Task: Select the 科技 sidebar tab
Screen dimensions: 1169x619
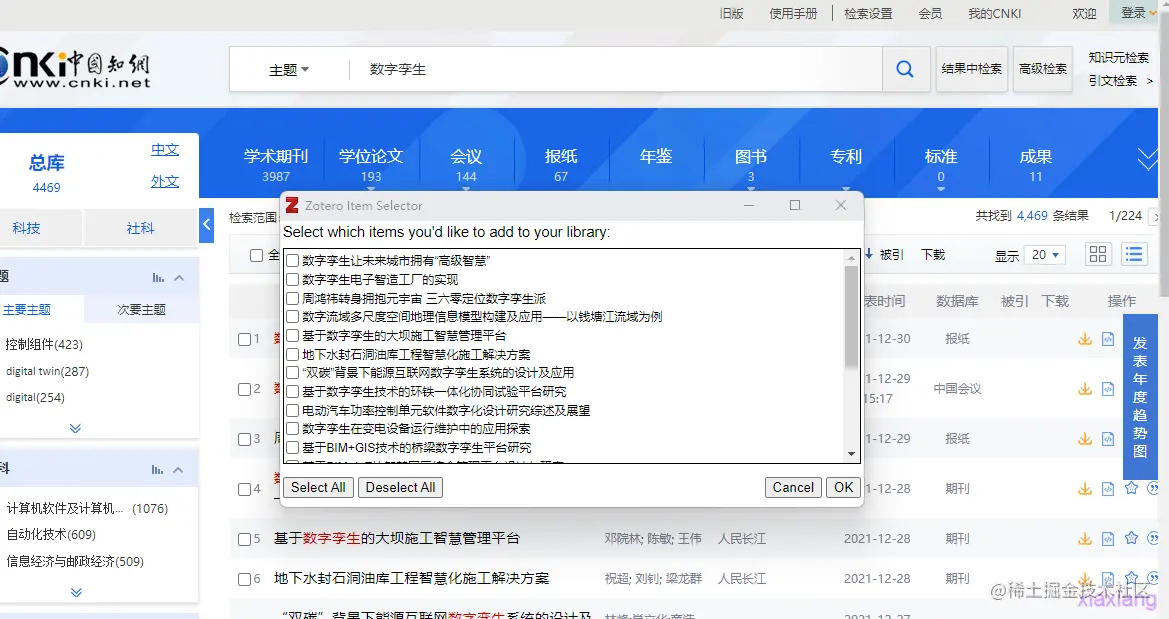Action: 26,228
